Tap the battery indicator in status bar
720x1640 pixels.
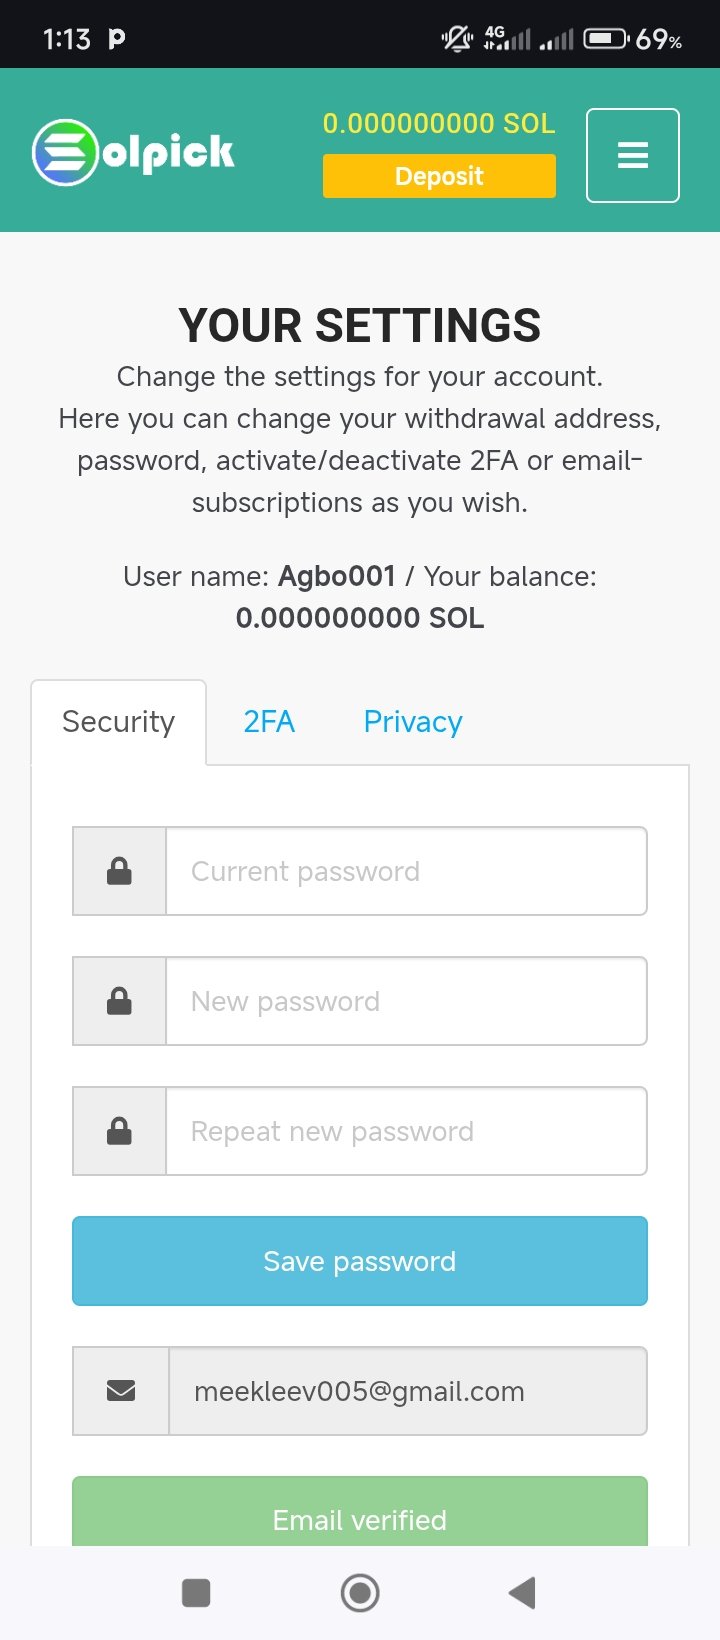(x=607, y=39)
